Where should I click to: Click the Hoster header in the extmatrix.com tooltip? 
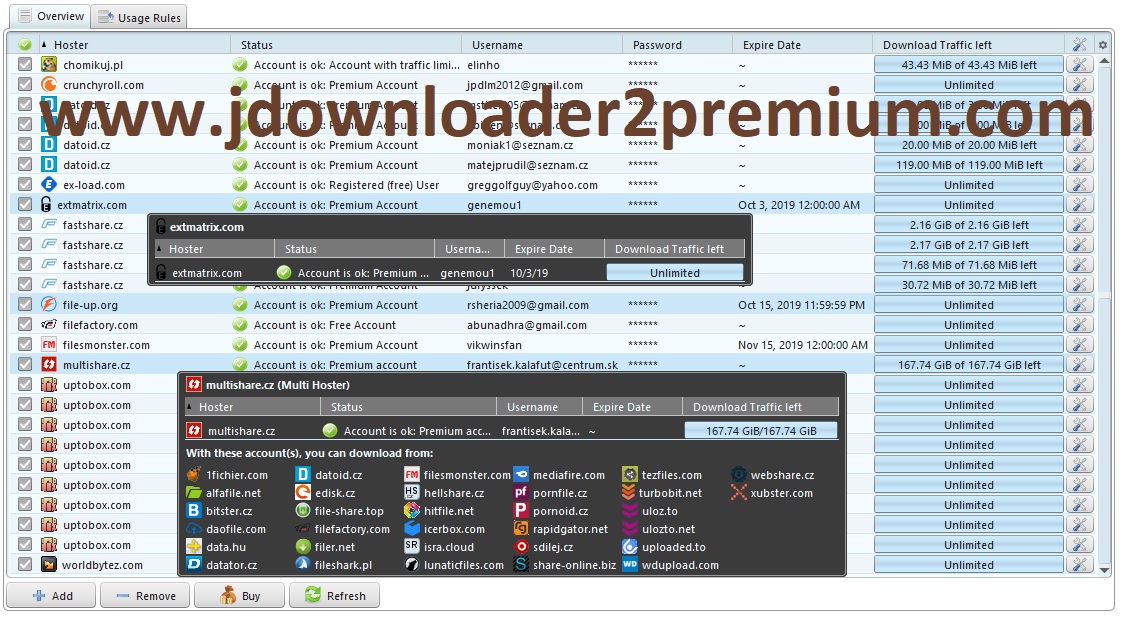pyautogui.click(x=215, y=249)
